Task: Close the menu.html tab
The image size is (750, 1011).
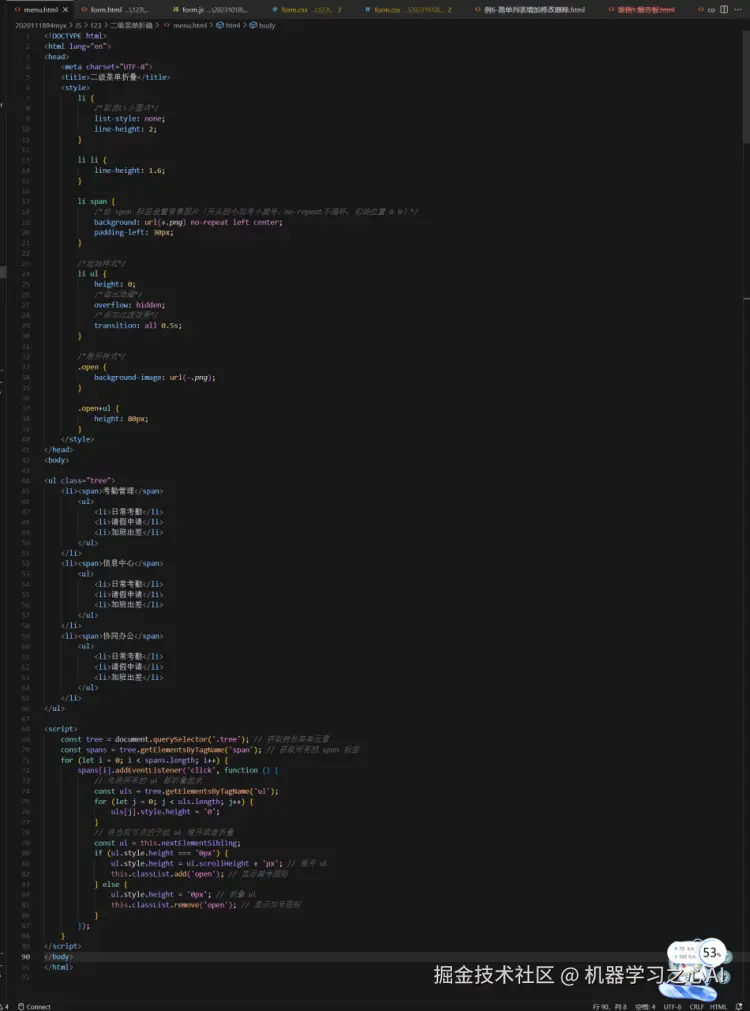Action: click(65, 10)
